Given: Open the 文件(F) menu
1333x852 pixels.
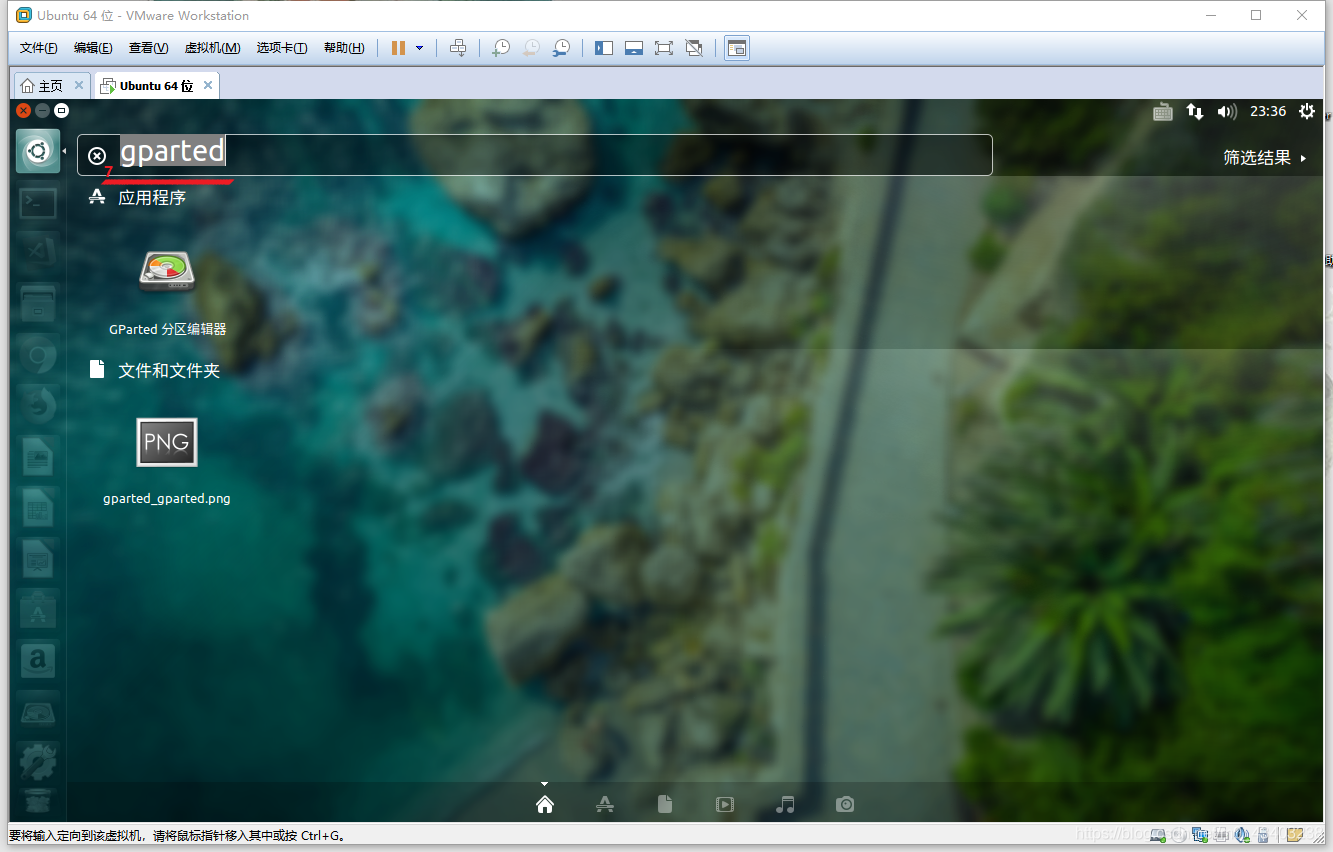Looking at the screenshot, I should click(38, 48).
